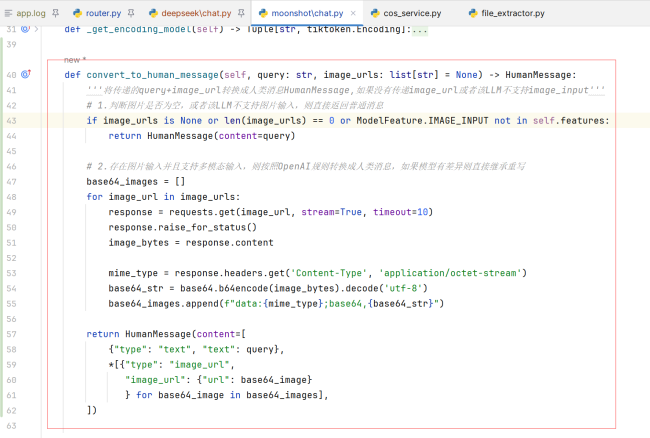Expand the folded _get_encoding_model method chevron
This screenshot has height=438, width=650.
(x=36, y=29)
